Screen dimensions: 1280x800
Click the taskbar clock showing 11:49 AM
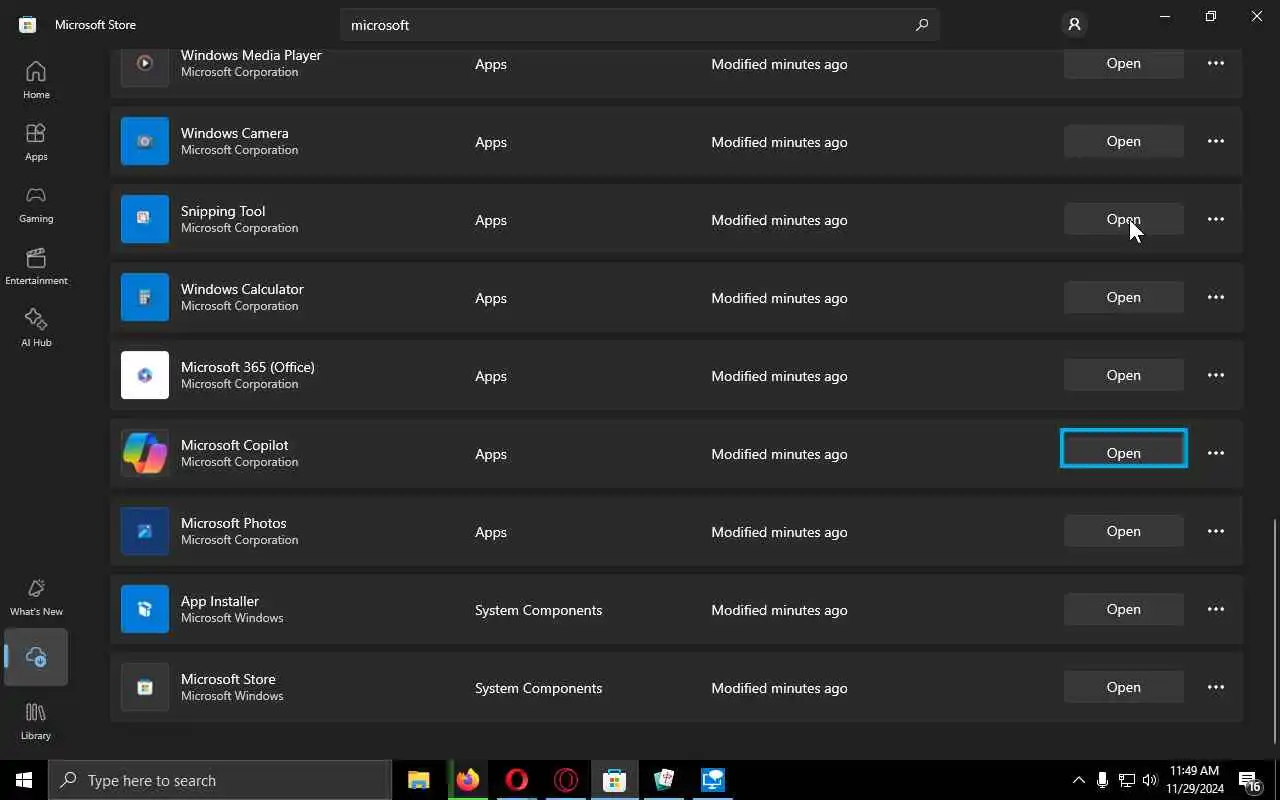tap(1196, 780)
